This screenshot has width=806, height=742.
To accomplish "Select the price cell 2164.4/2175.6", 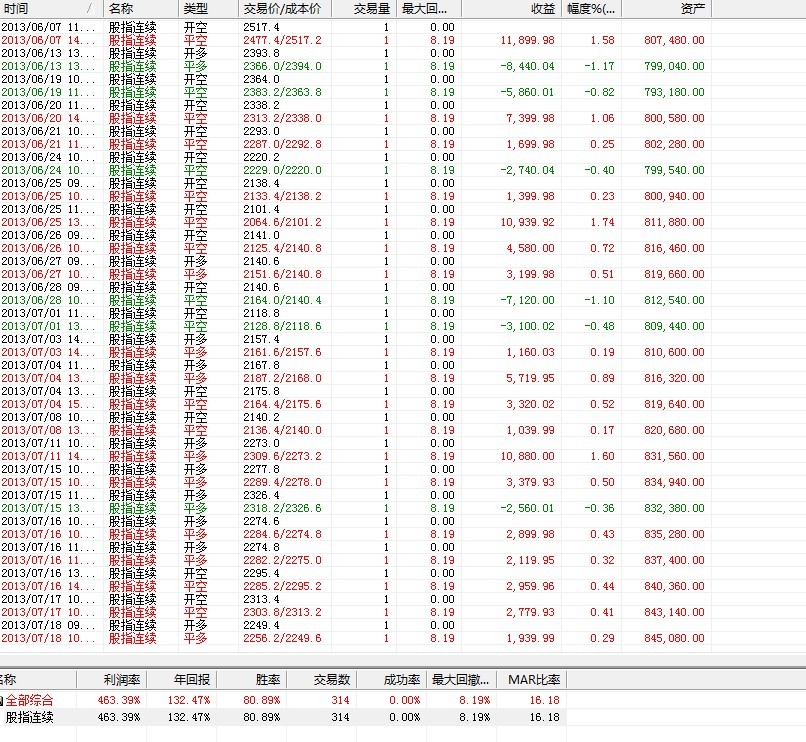I will 282,404.
